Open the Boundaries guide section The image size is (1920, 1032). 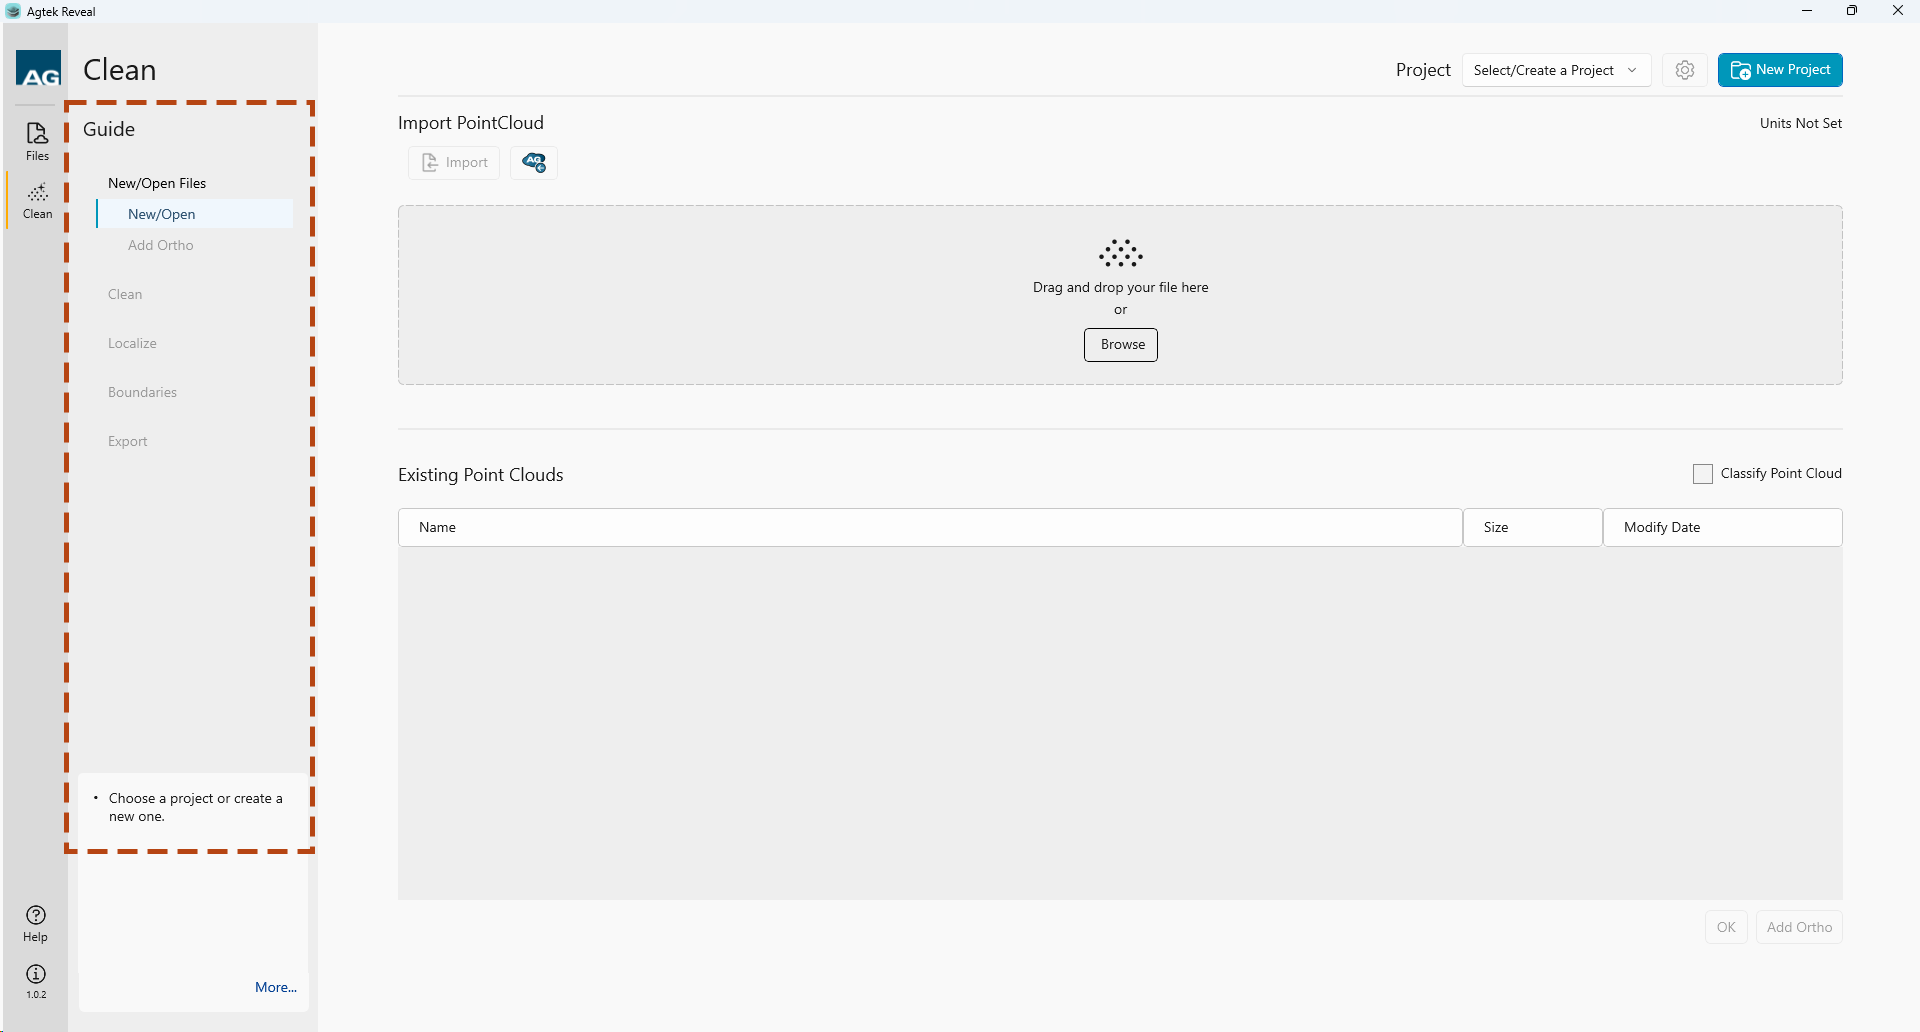(x=142, y=392)
